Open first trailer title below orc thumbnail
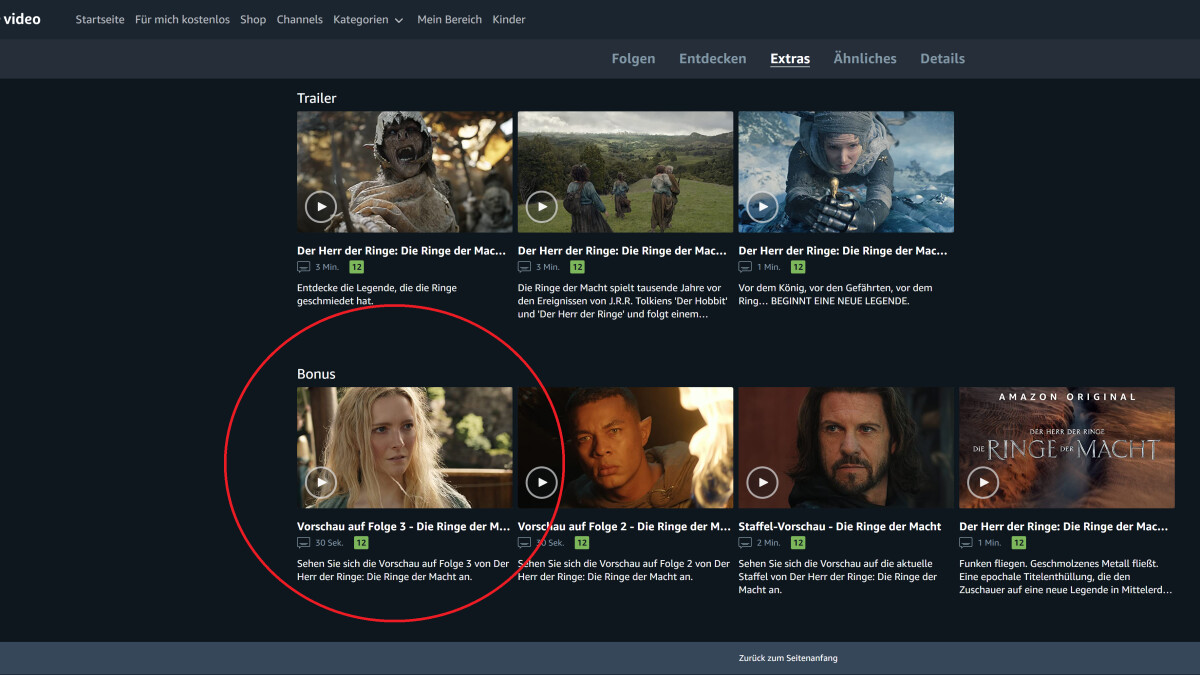Viewport: 1200px width, 675px height. [401, 250]
